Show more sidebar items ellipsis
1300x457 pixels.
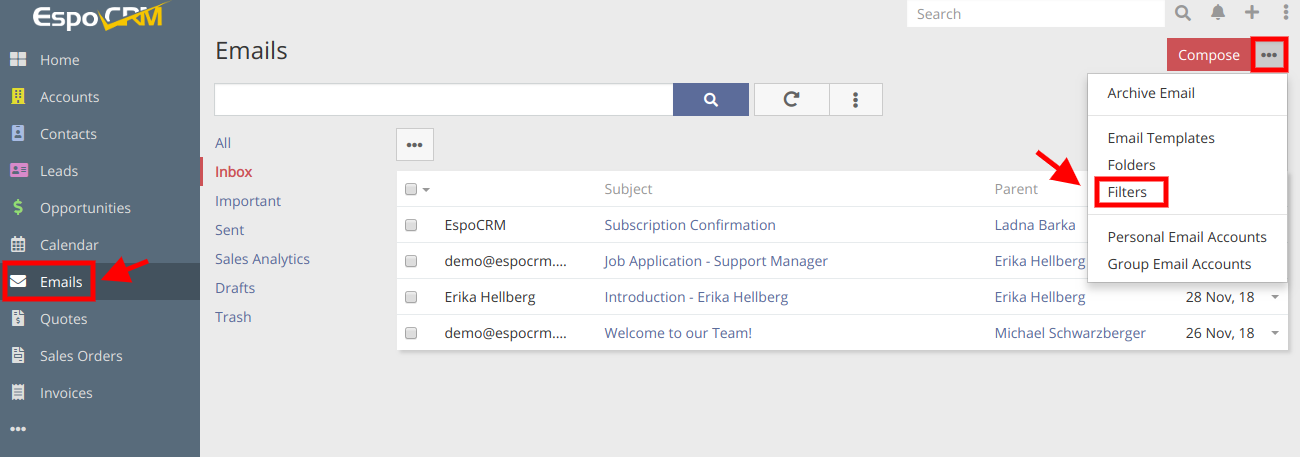pyautogui.click(x=18, y=429)
